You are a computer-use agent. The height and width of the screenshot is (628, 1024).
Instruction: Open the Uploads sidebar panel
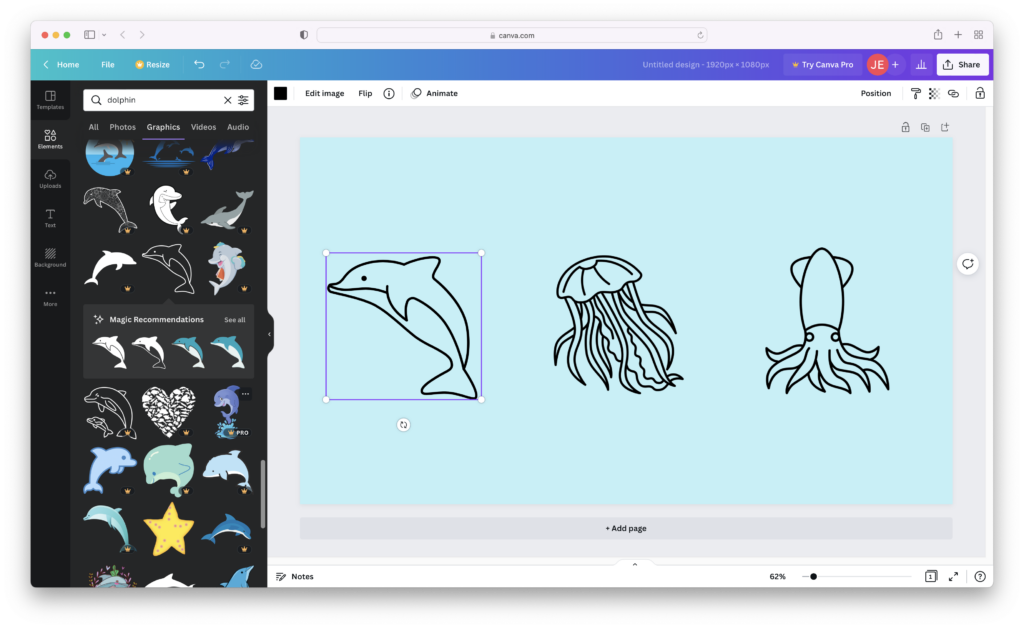click(50, 179)
